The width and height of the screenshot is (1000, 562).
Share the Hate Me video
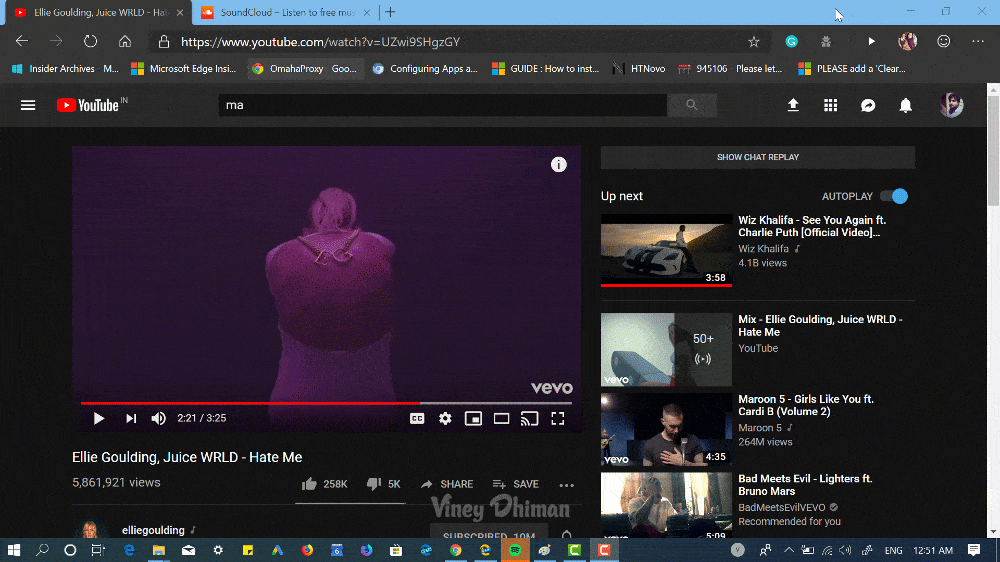pyautogui.click(x=446, y=484)
